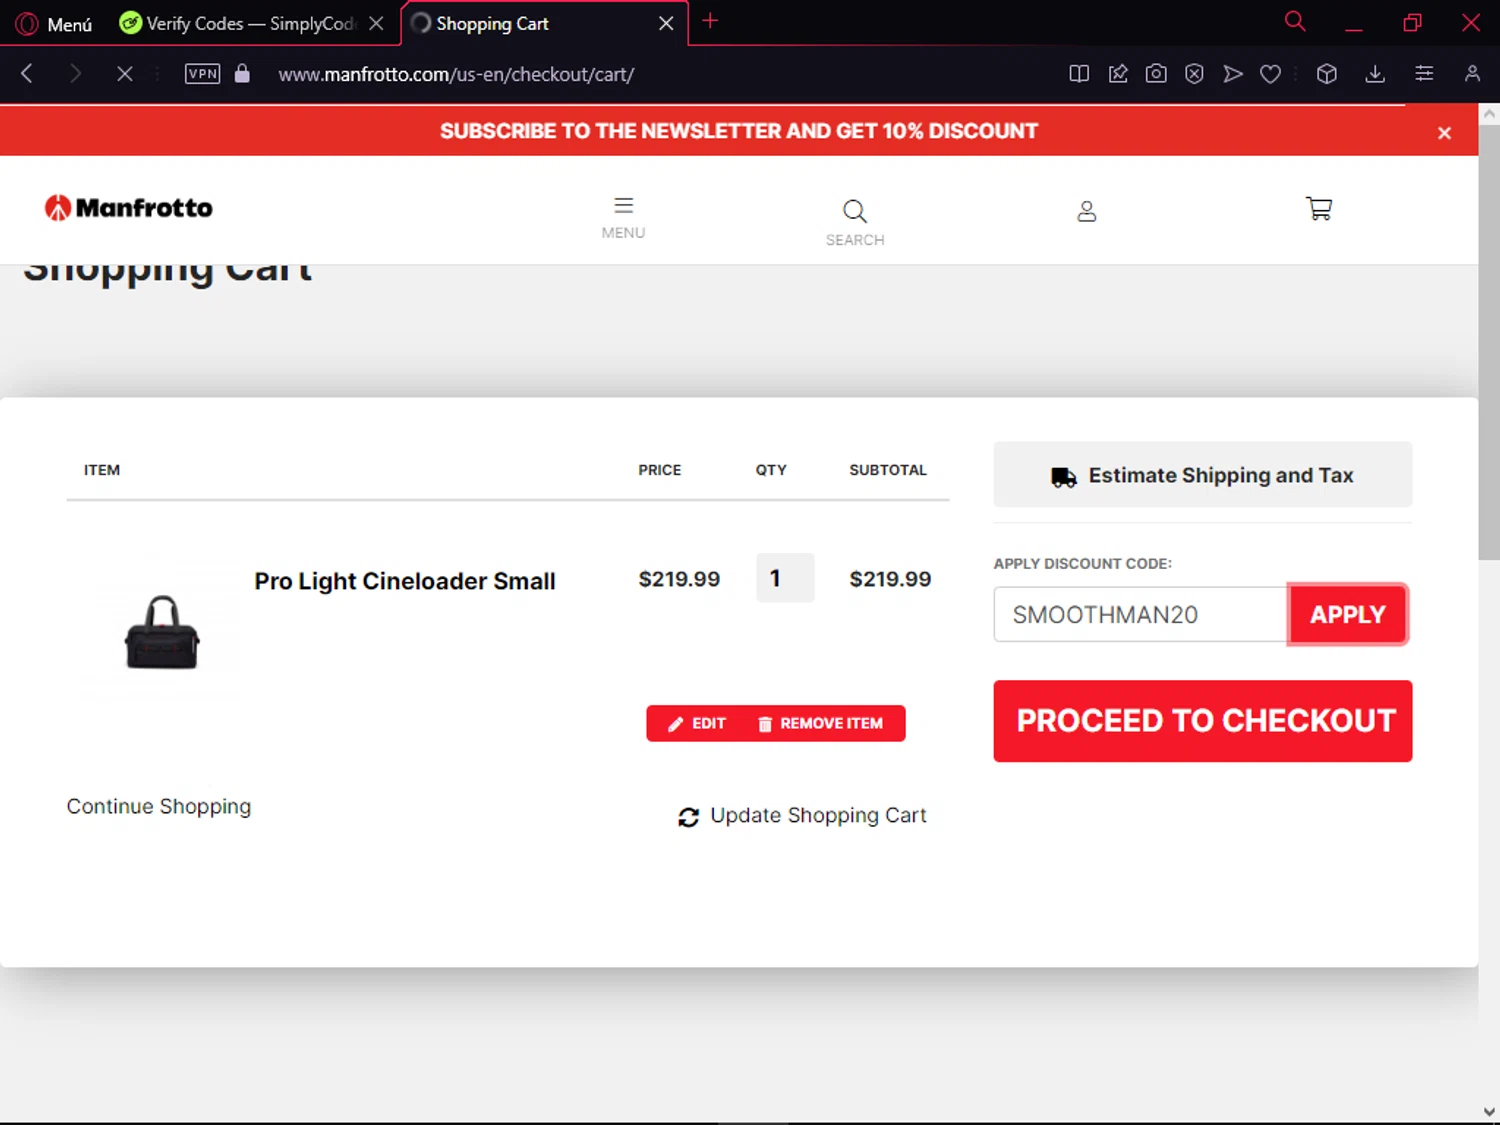1500x1125 pixels.
Task: Go back to previous page
Action: (27, 73)
